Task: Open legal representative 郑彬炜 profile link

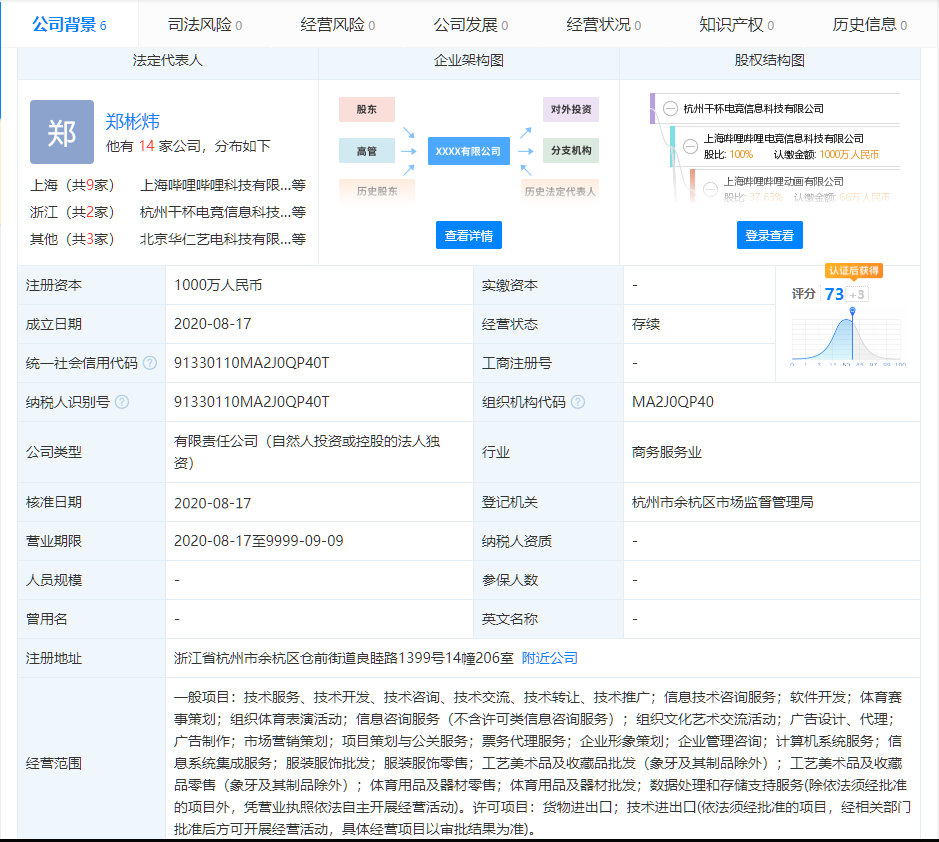Action: click(132, 122)
